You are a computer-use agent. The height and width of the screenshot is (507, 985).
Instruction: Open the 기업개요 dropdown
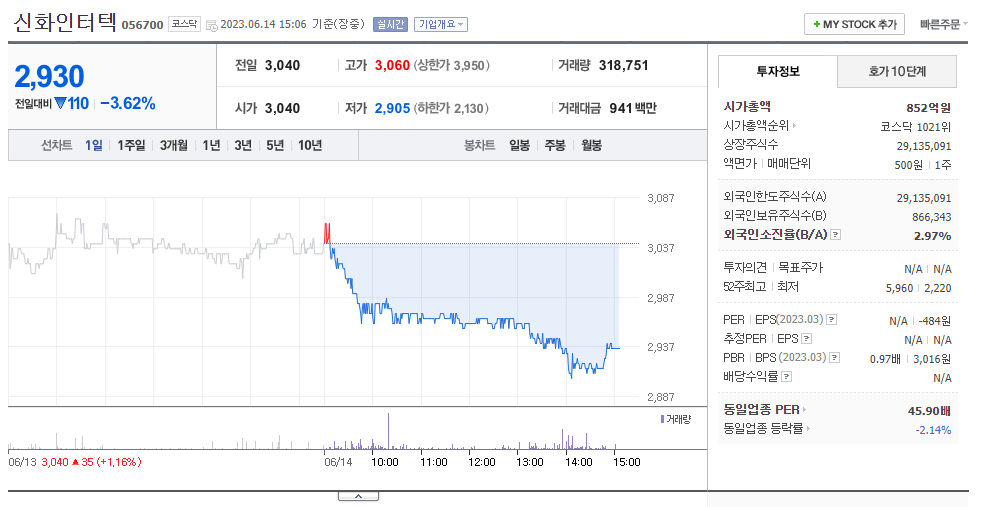(x=441, y=25)
